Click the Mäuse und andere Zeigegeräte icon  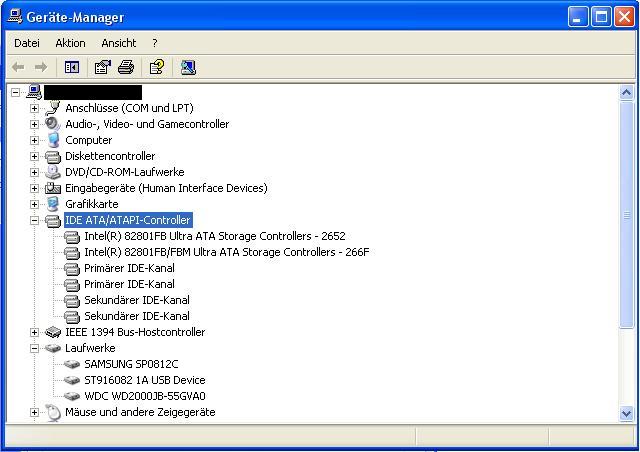pyautogui.click(x=53, y=412)
